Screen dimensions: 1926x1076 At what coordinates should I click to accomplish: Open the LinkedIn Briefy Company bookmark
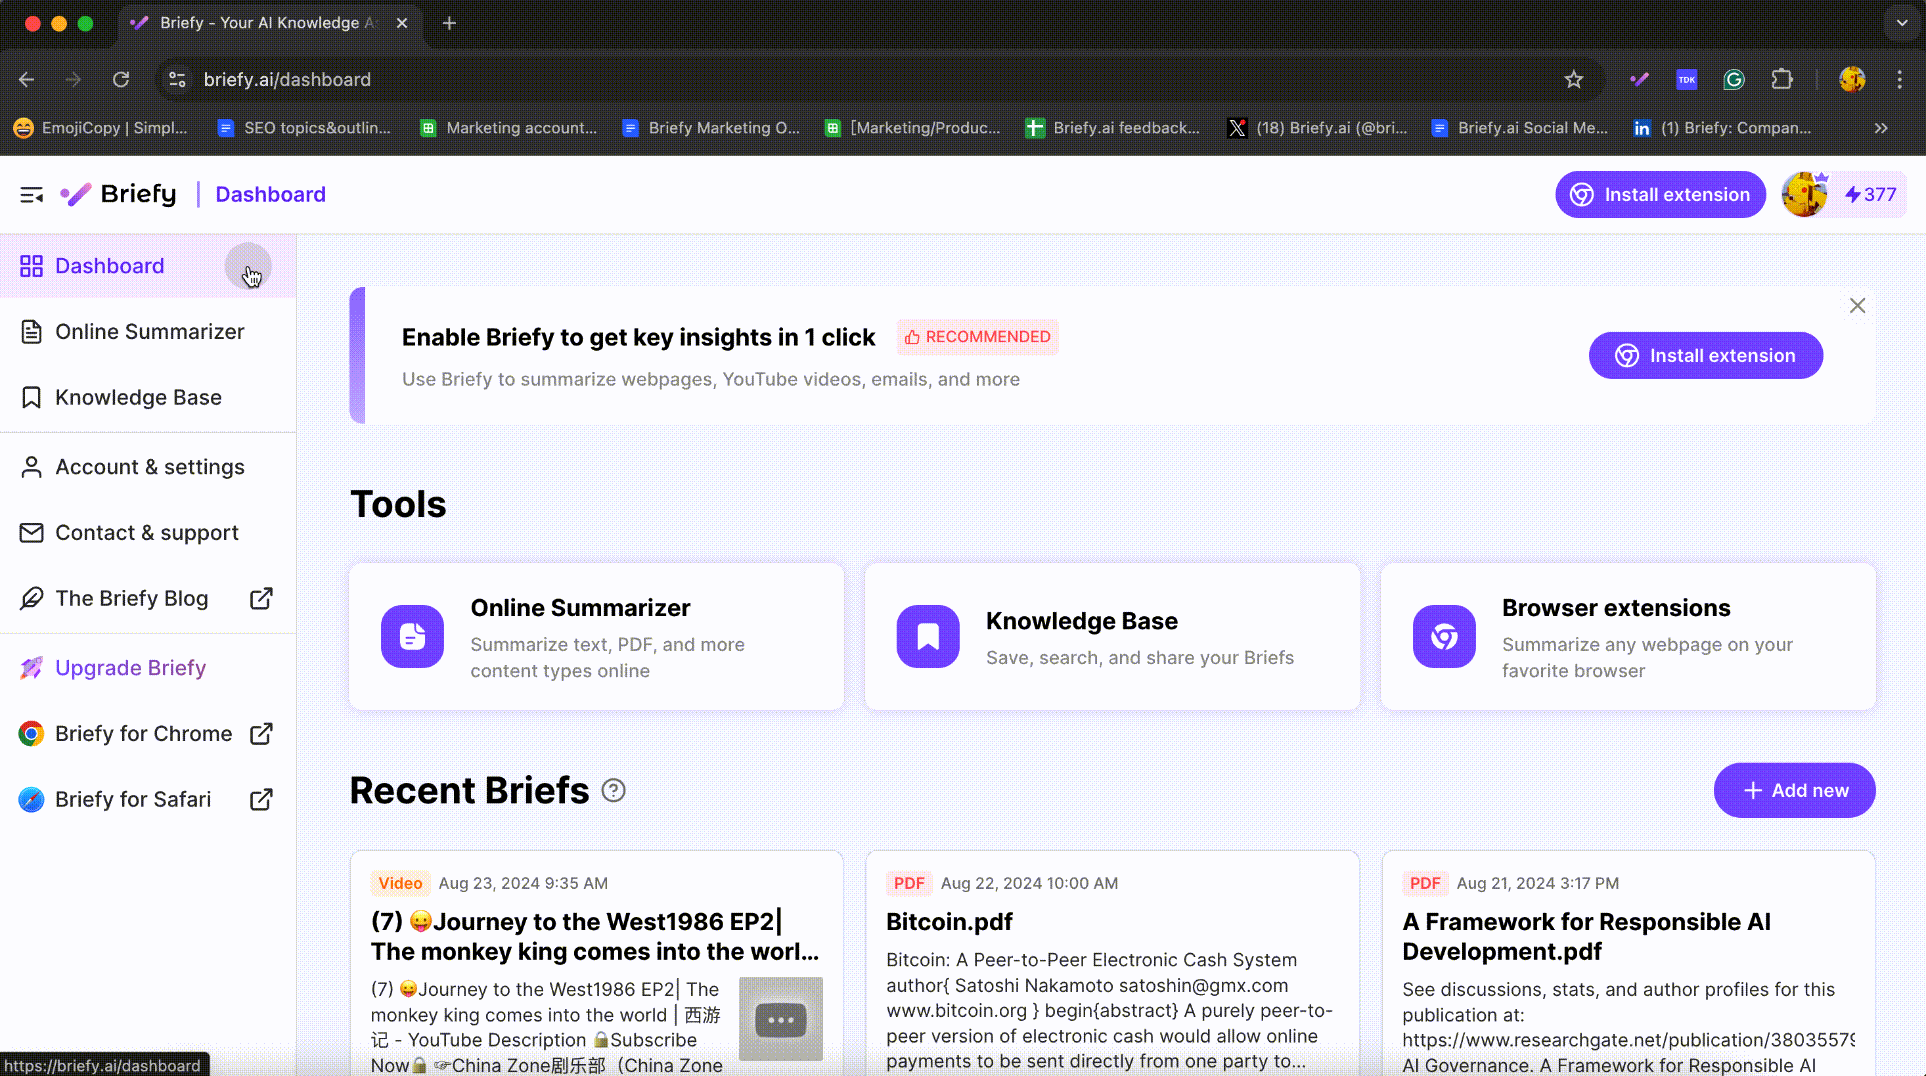[1722, 128]
